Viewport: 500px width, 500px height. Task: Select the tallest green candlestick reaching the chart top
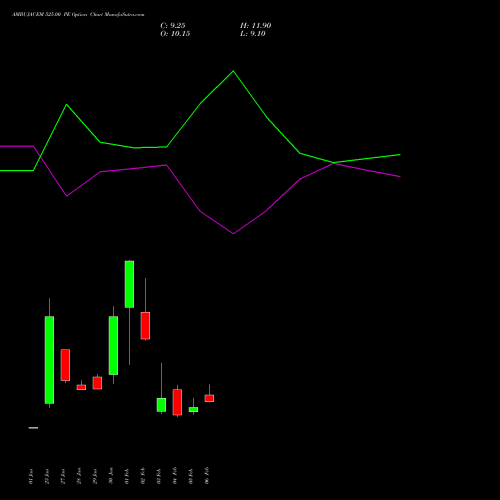click(x=129, y=284)
